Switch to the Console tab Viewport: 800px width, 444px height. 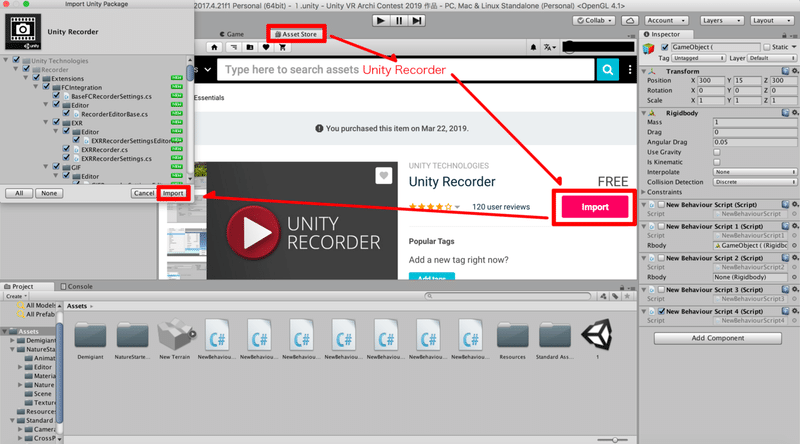pyautogui.click(x=77, y=286)
